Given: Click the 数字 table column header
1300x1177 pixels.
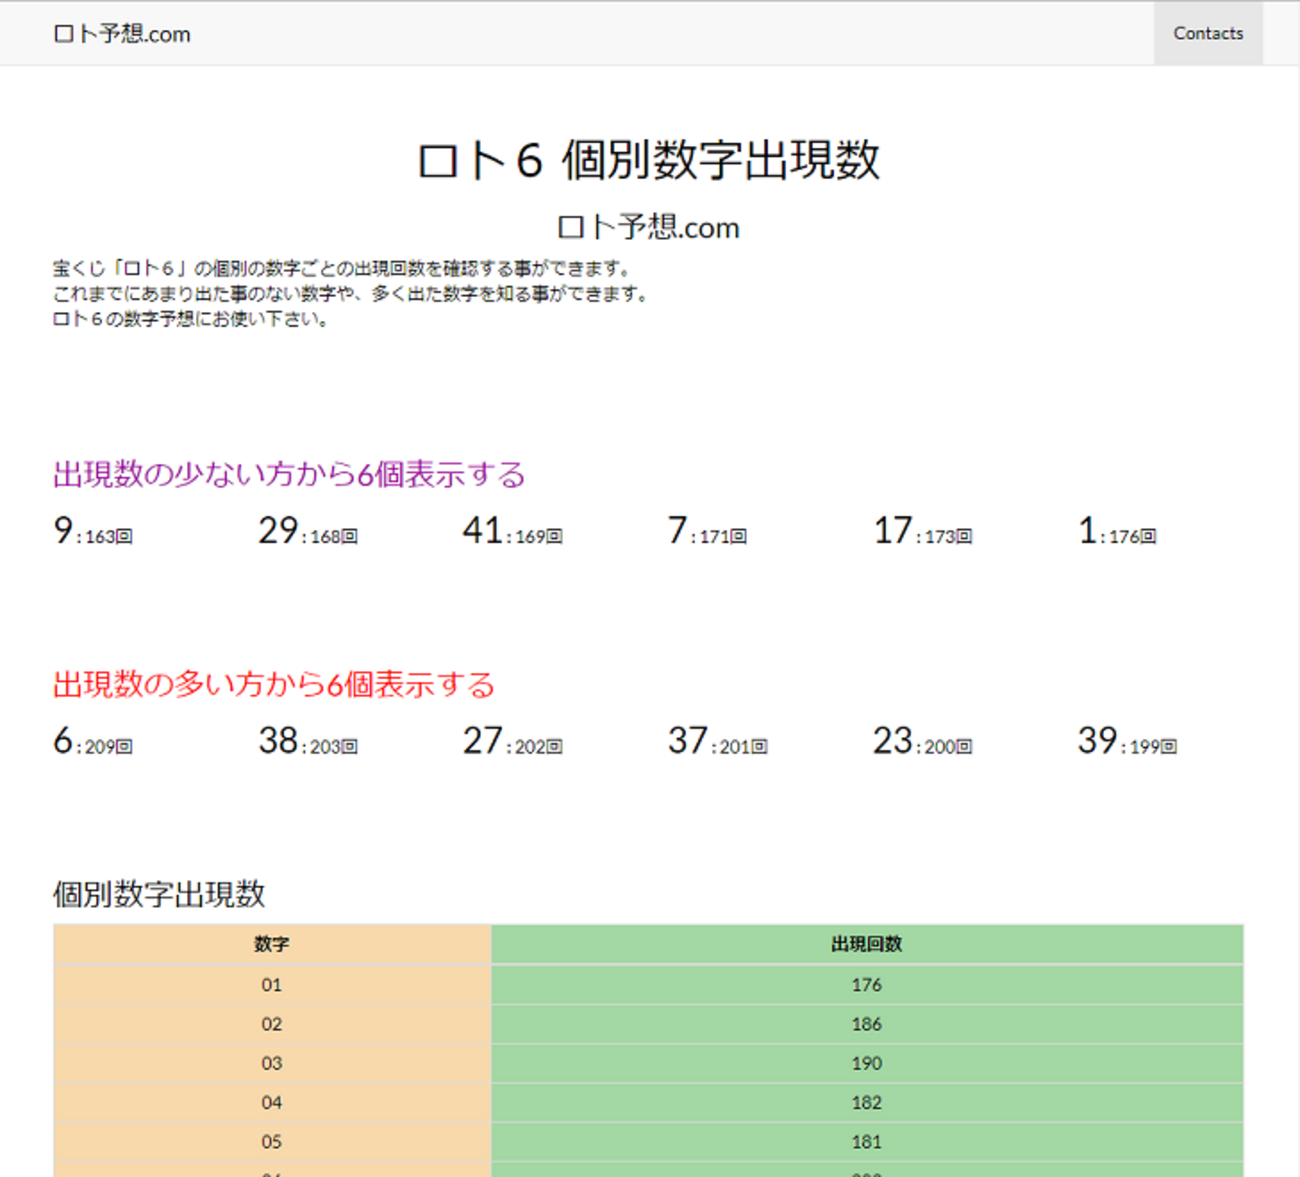Looking at the screenshot, I should [x=271, y=944].
